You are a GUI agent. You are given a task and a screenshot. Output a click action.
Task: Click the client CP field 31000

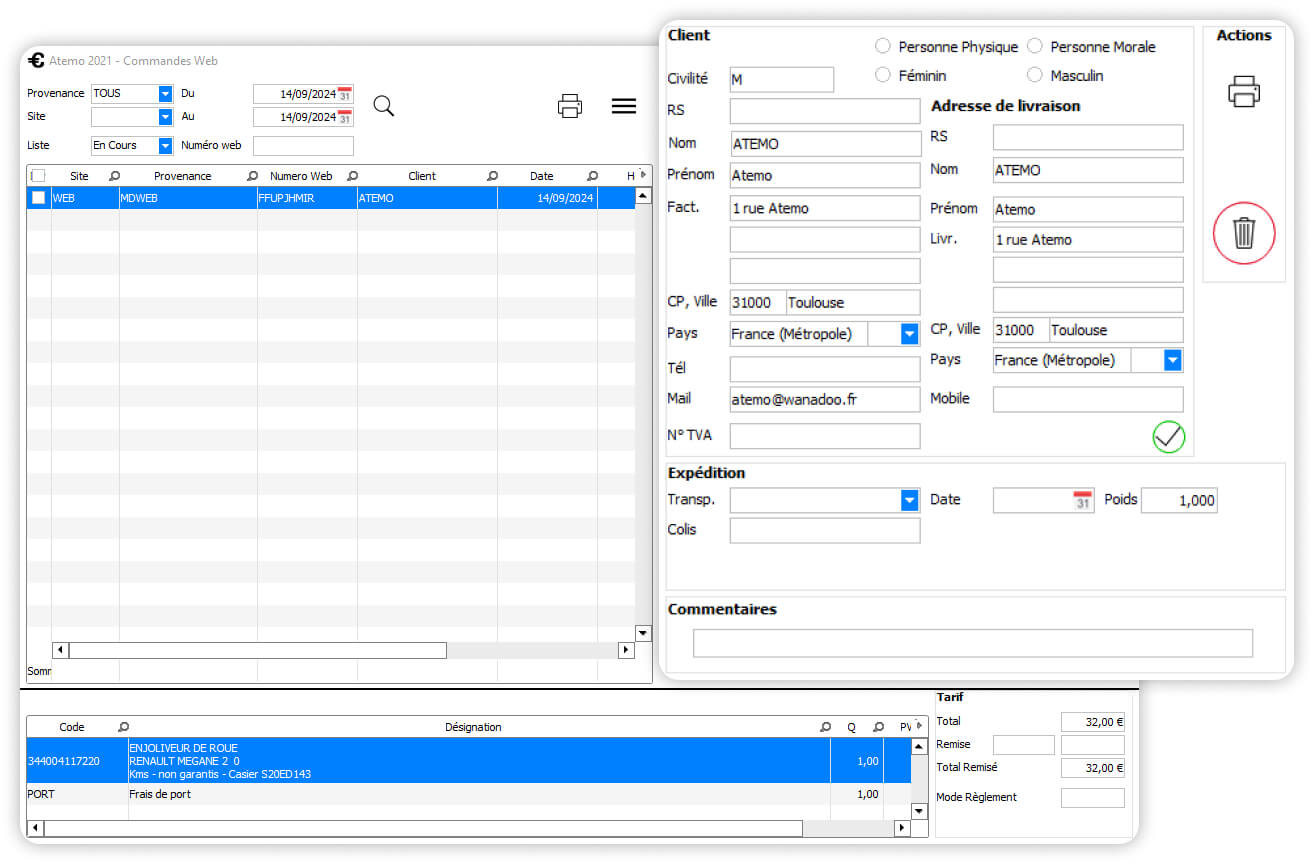(x=757, y=302)
